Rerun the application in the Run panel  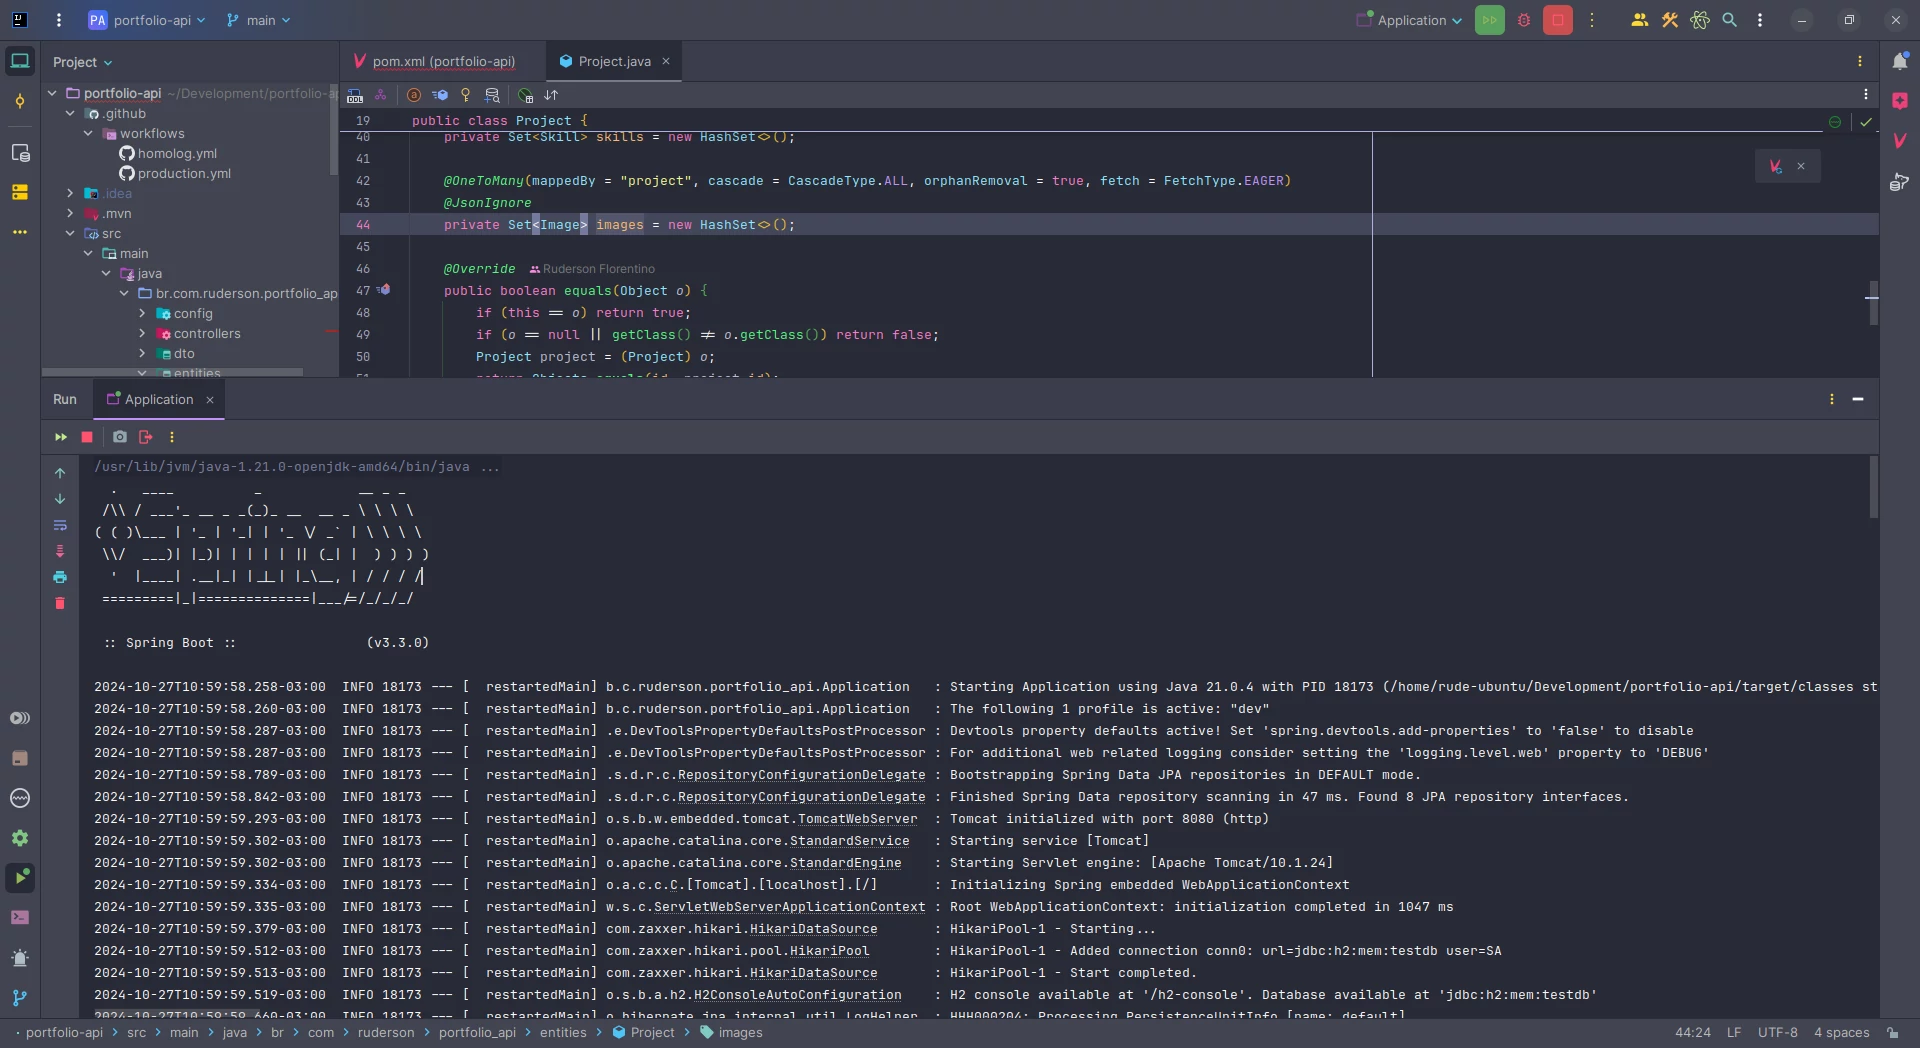pos(59,437)
